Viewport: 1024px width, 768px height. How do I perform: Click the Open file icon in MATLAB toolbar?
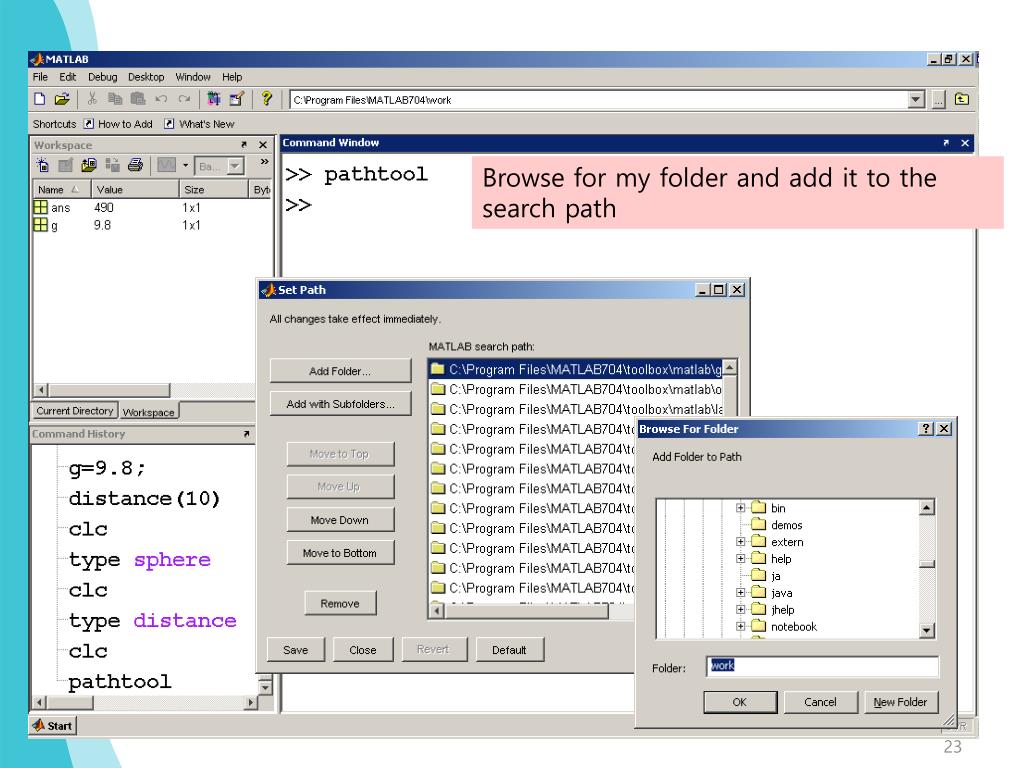click(x=62, y=99)
